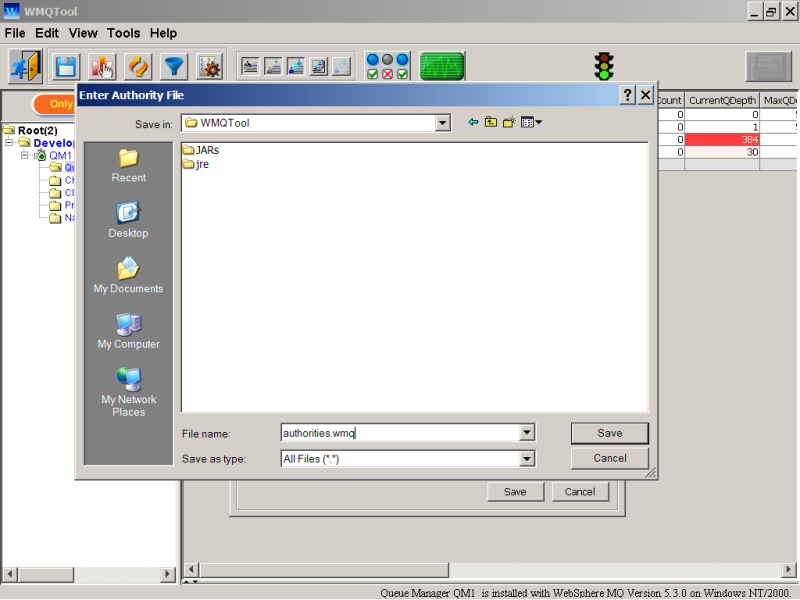Click the third staircase level icon
The width and height of the screenshot is (800, 600).
[x=296, y=66]
